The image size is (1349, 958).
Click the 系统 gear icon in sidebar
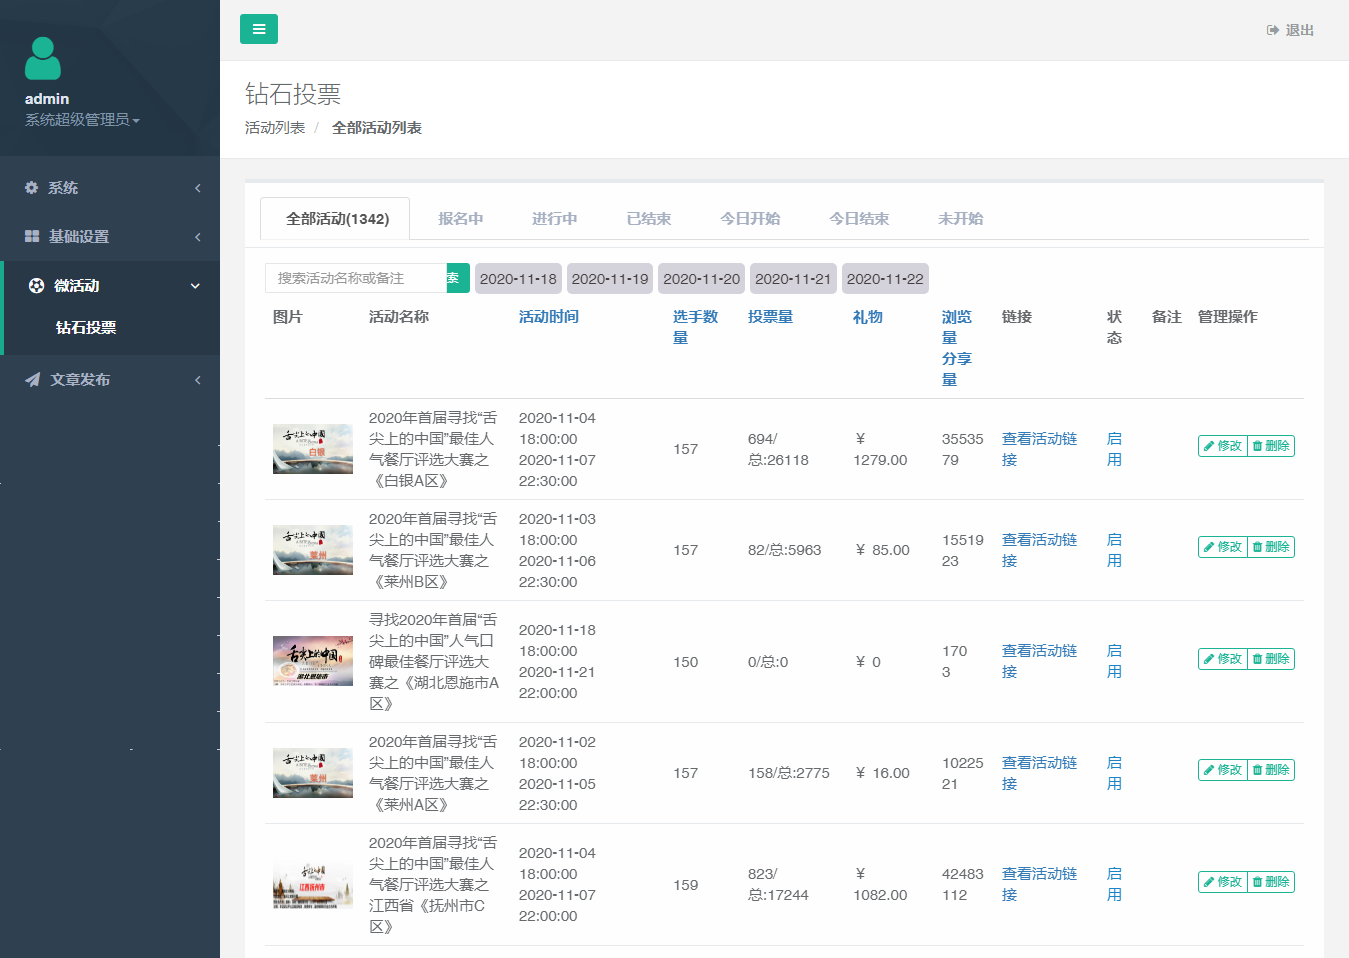[32, 188]
